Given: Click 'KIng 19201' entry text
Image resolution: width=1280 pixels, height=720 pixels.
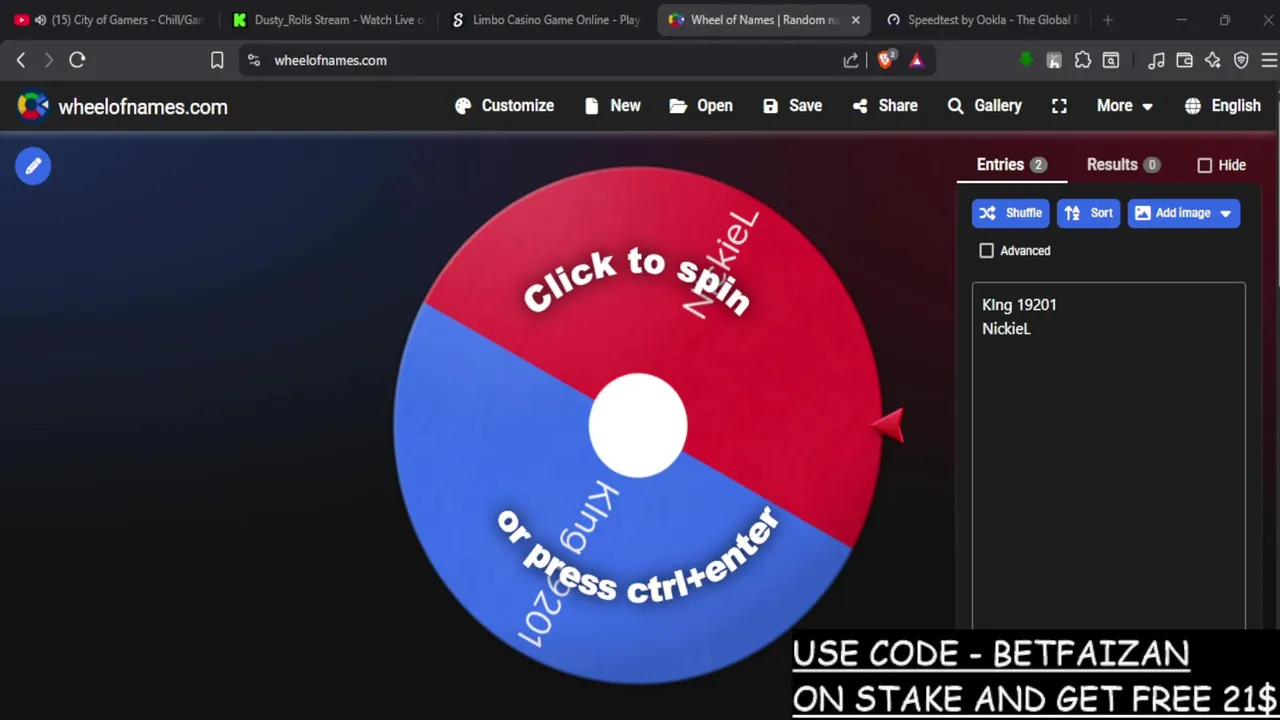Looking at the screenshot, I should coord(1019,305).
